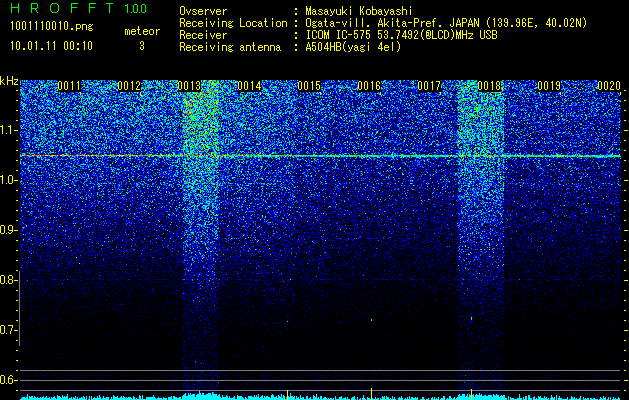Click the 0015 time marker

[309, 86]
